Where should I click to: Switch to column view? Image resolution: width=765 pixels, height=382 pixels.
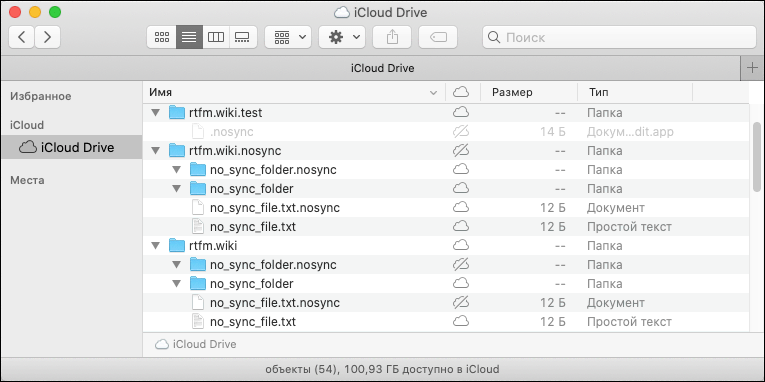point(216,37)
